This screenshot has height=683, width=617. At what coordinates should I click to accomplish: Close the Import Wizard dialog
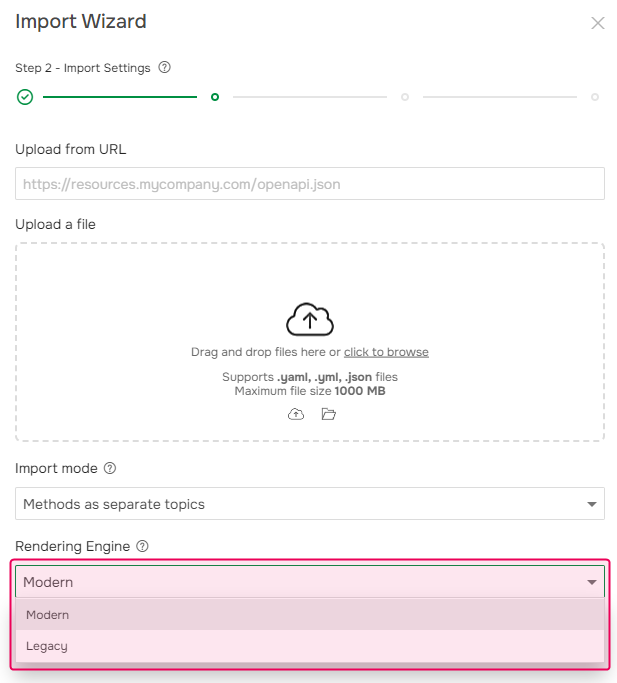tap(598, 23)
